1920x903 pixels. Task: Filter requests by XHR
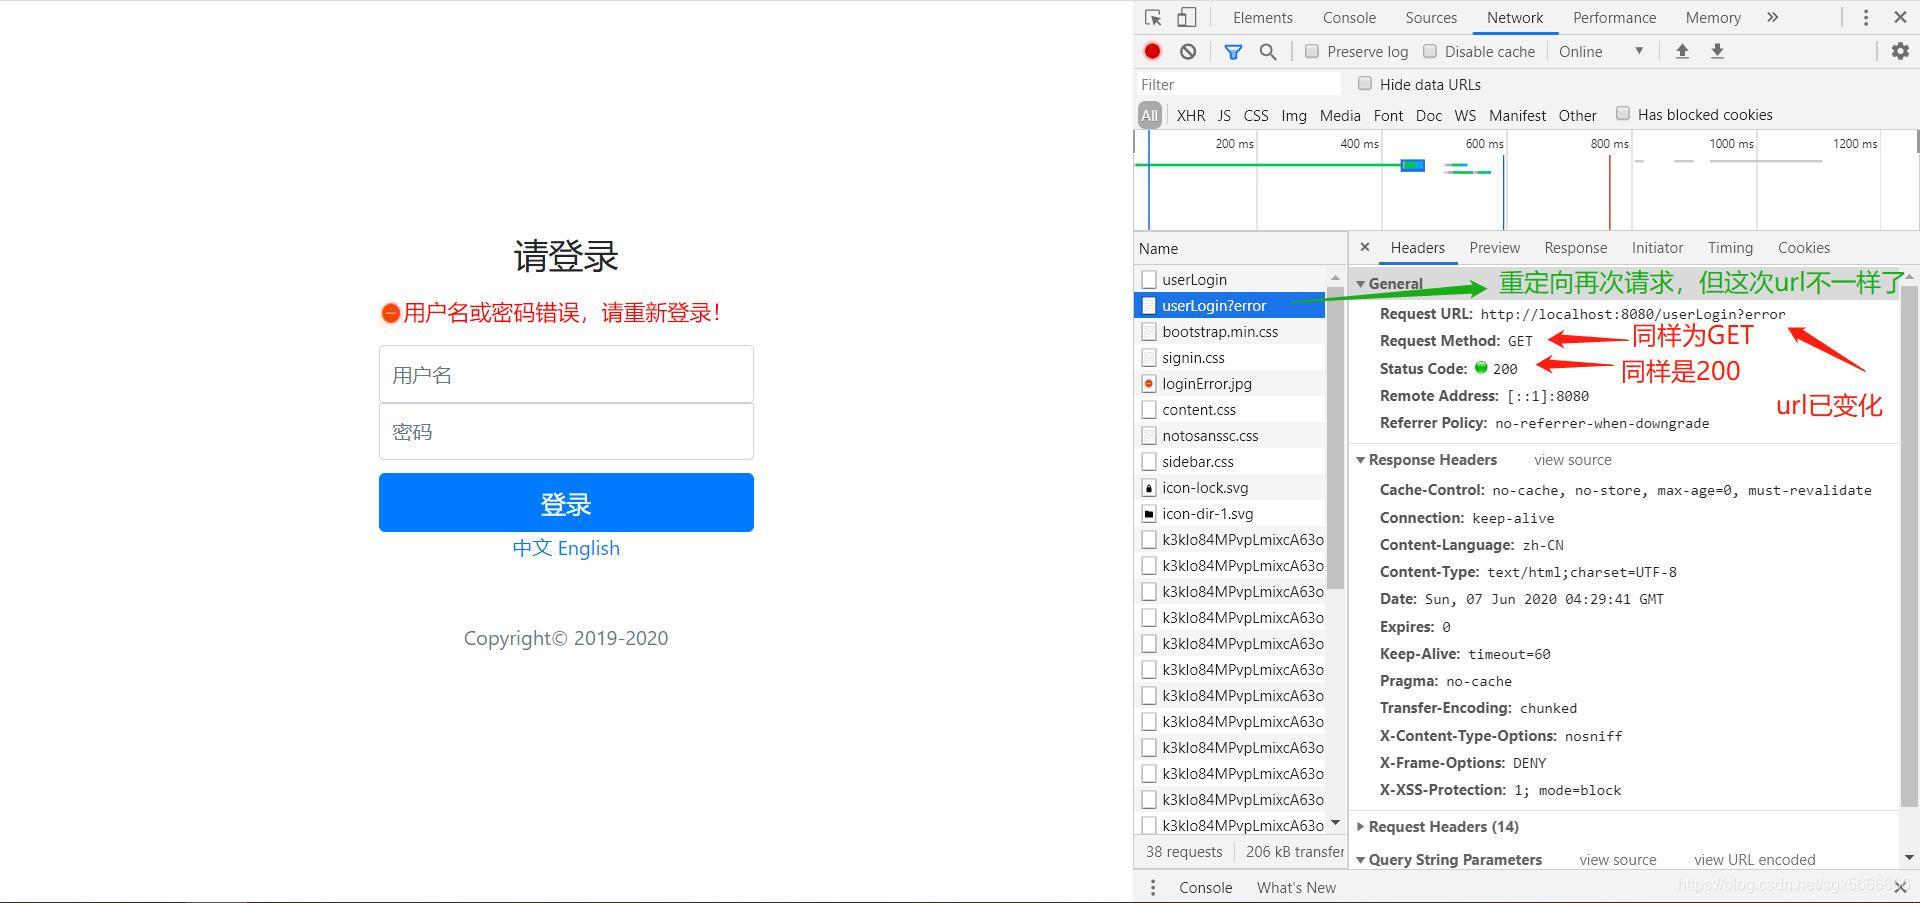1191,115
